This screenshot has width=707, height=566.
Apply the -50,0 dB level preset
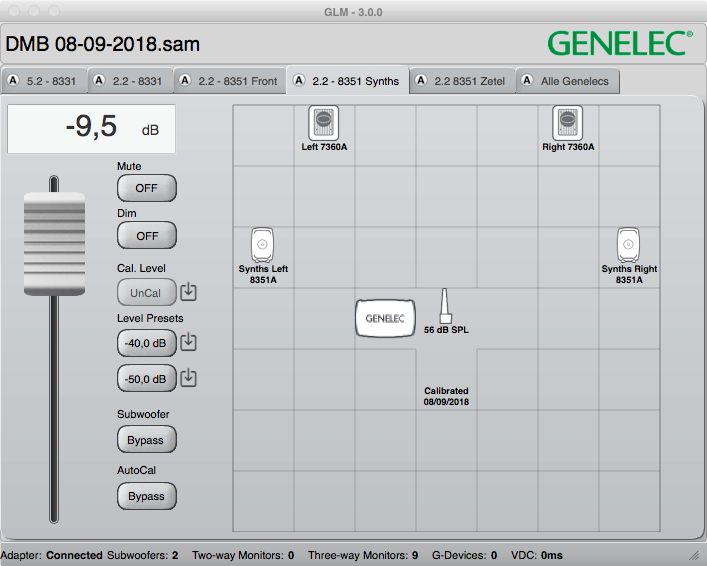[147, 378]
